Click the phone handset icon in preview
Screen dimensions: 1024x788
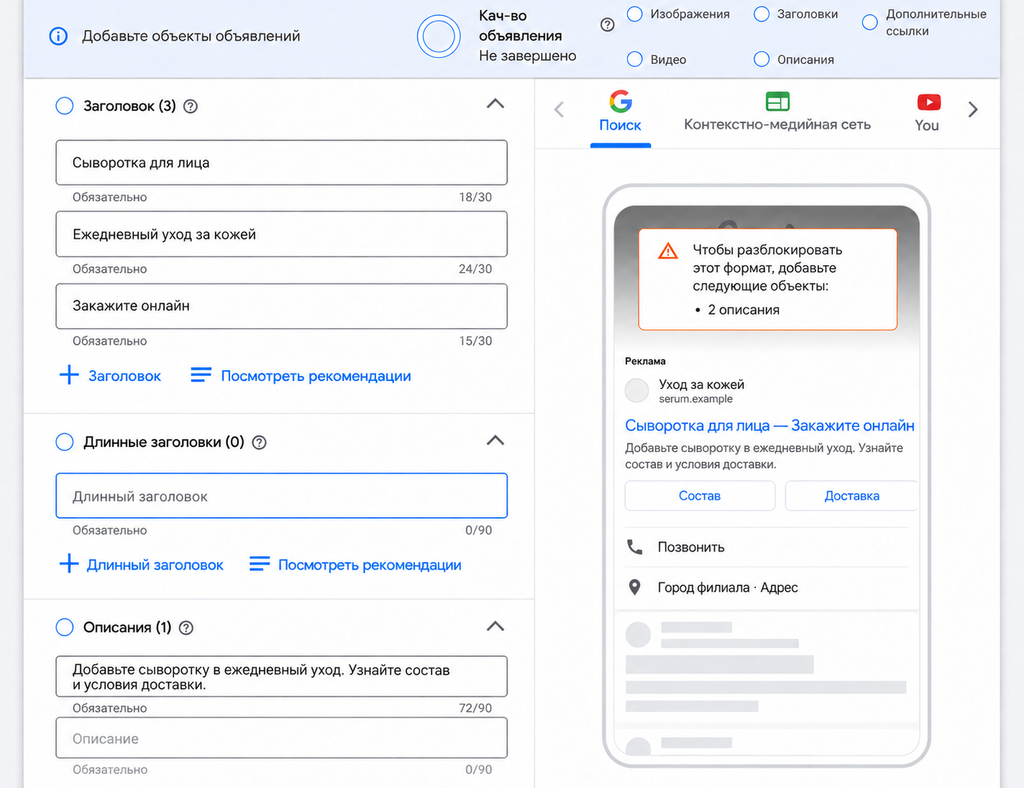pos(635,547)
